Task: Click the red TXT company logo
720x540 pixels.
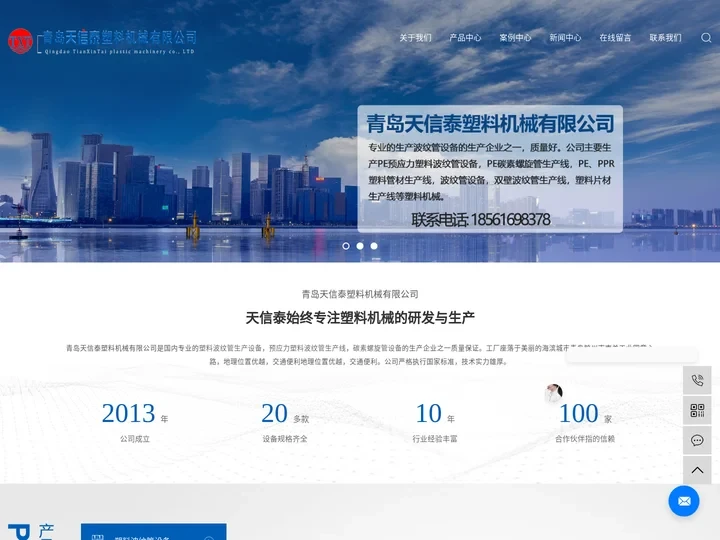Action: pyautogui.click(x=20, y=41)
